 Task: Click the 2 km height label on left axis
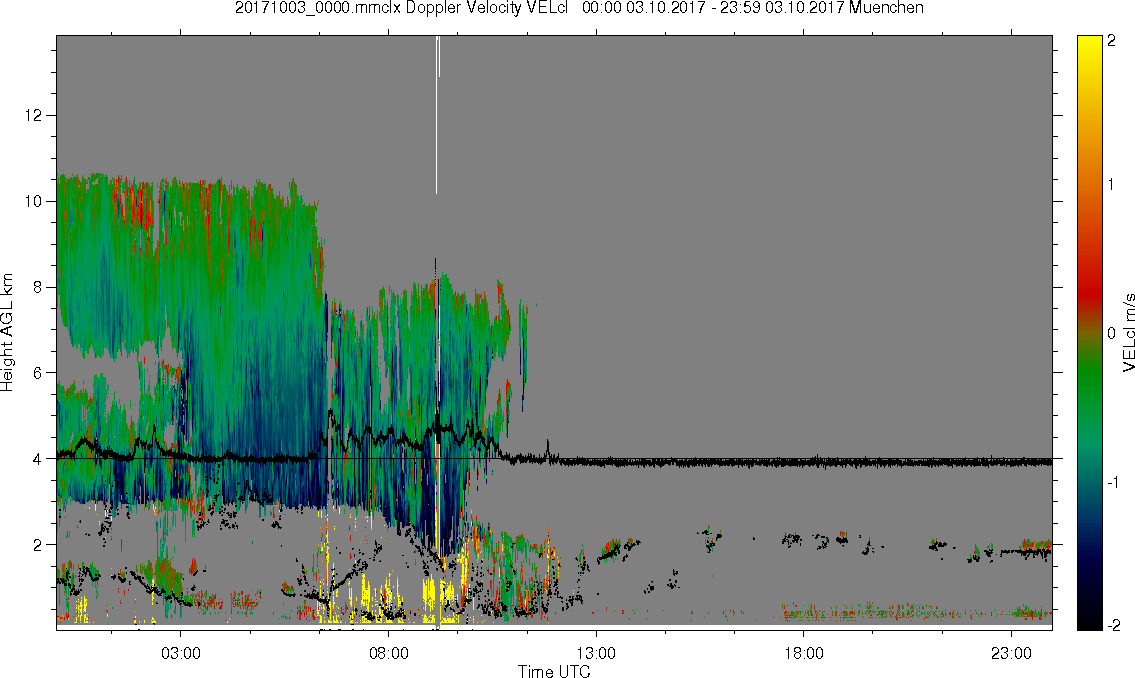tap(38, 544)
